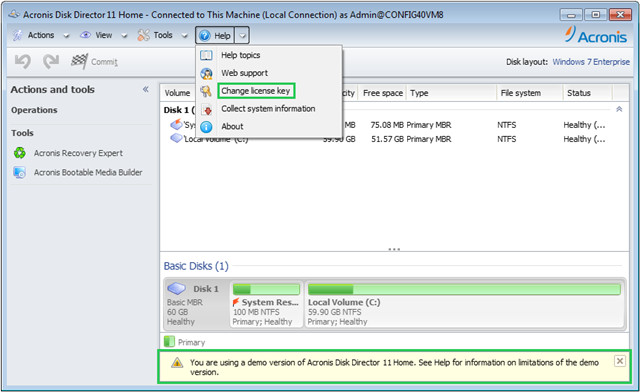
Task: Click the Disk 1 label in Basic Disks panel
Action: (x=206, y=289)
